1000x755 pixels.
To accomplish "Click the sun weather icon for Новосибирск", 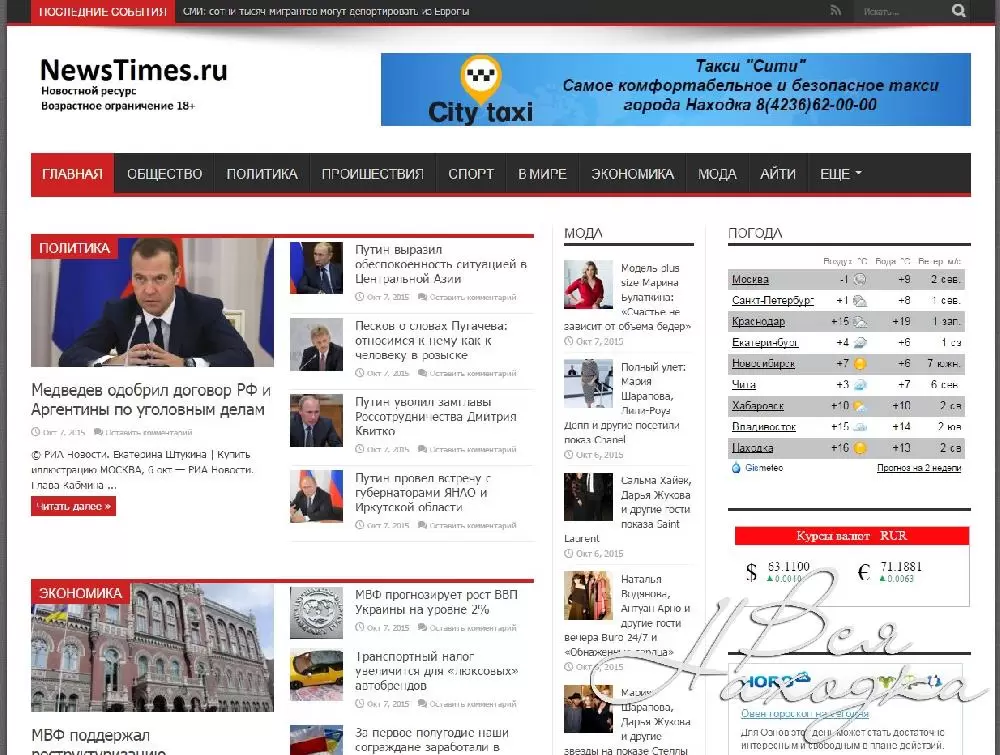I will tap(859, 363).
